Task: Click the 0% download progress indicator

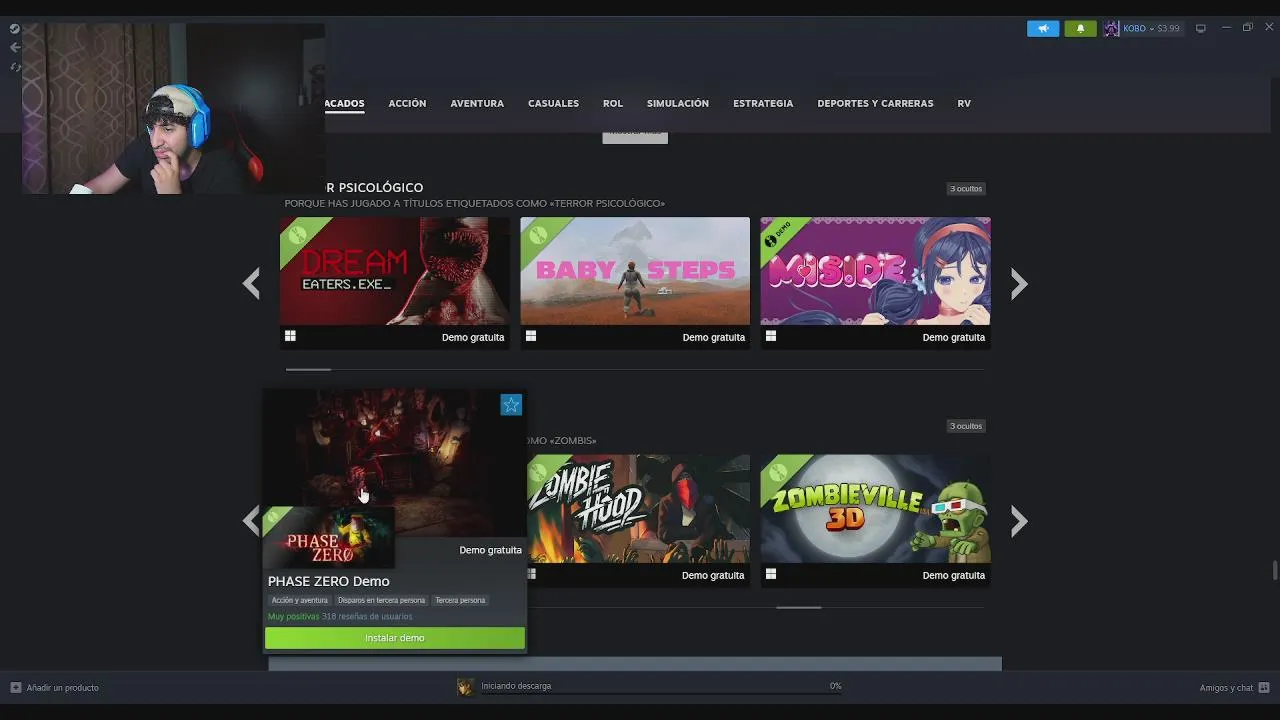Action: click(835, 686)
